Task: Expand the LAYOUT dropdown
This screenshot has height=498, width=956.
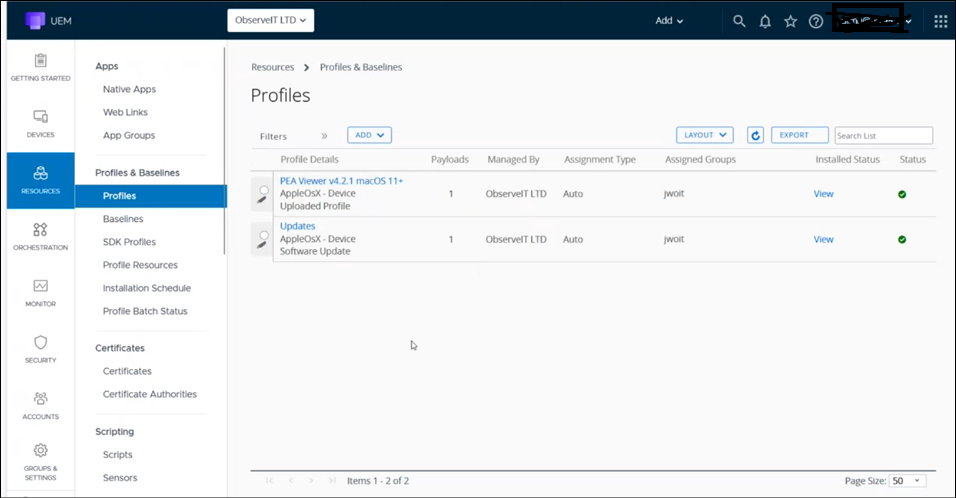Action: pos(705,135)
